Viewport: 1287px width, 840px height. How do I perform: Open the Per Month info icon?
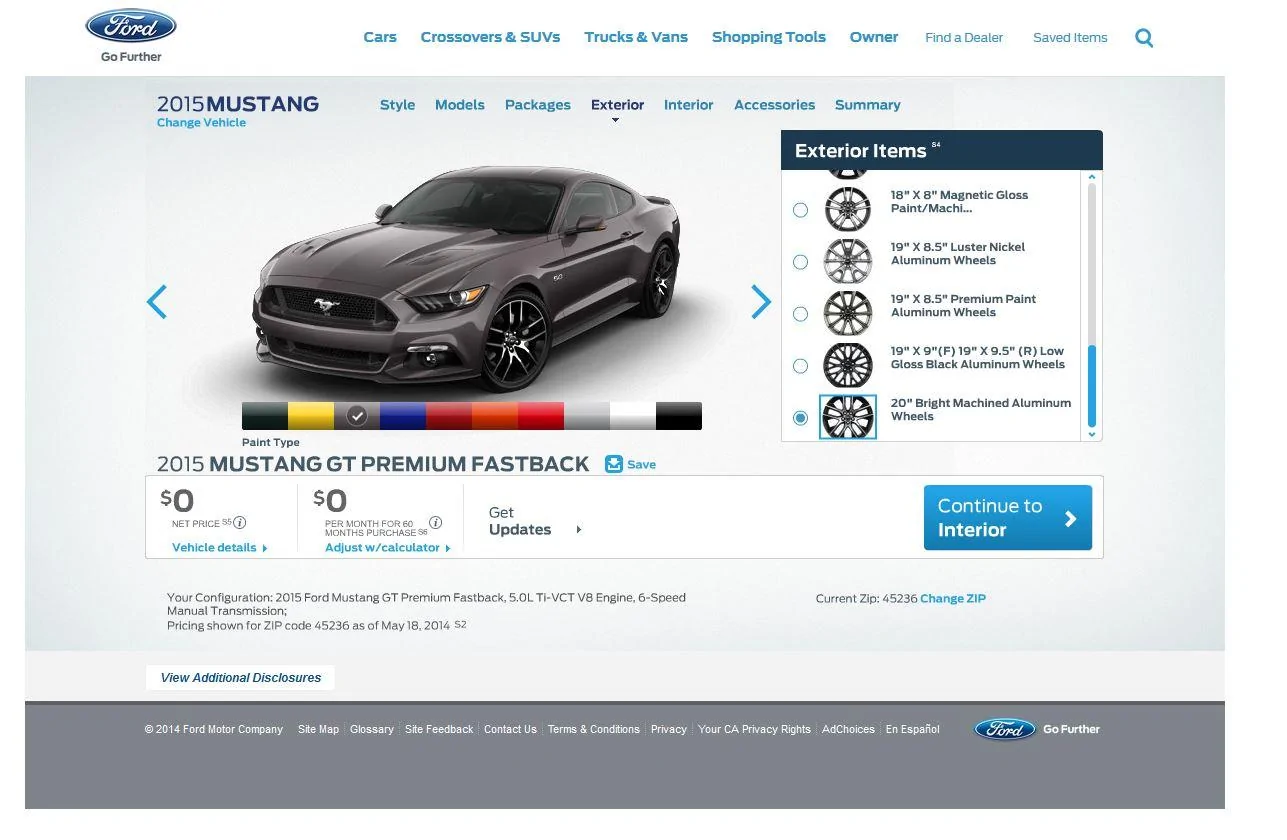click(x=435, y=522)
